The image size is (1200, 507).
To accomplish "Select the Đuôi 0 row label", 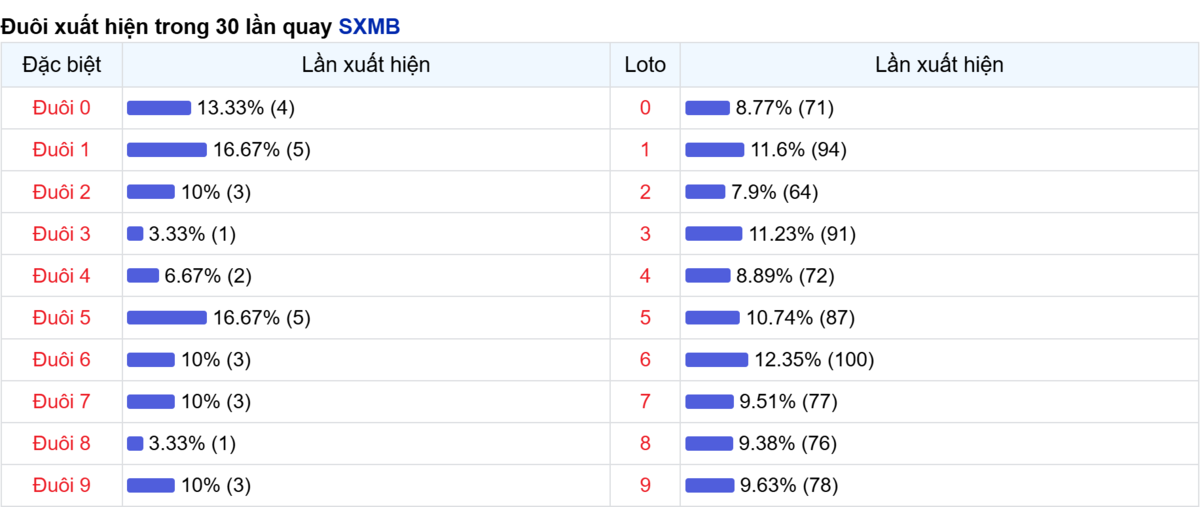I will (61, 108).
